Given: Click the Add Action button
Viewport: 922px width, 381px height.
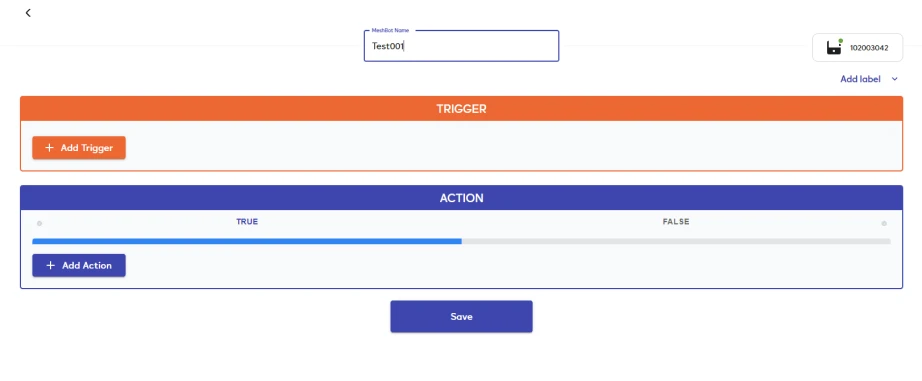Looking at the screenshot, I should click(79, 265).
